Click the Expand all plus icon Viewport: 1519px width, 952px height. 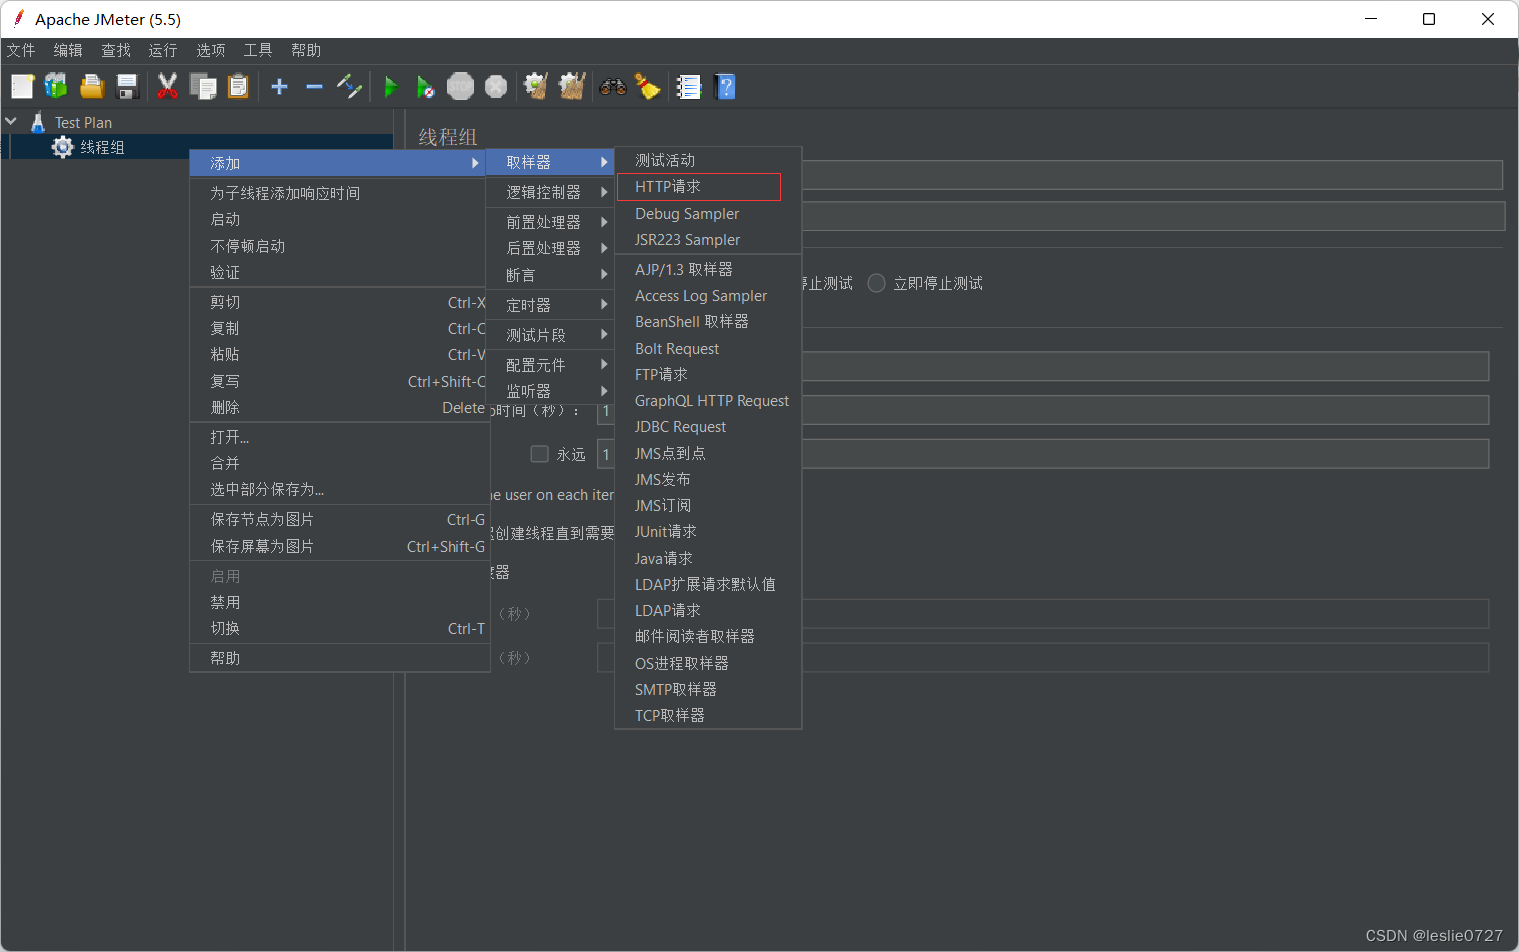pos(280,87)
